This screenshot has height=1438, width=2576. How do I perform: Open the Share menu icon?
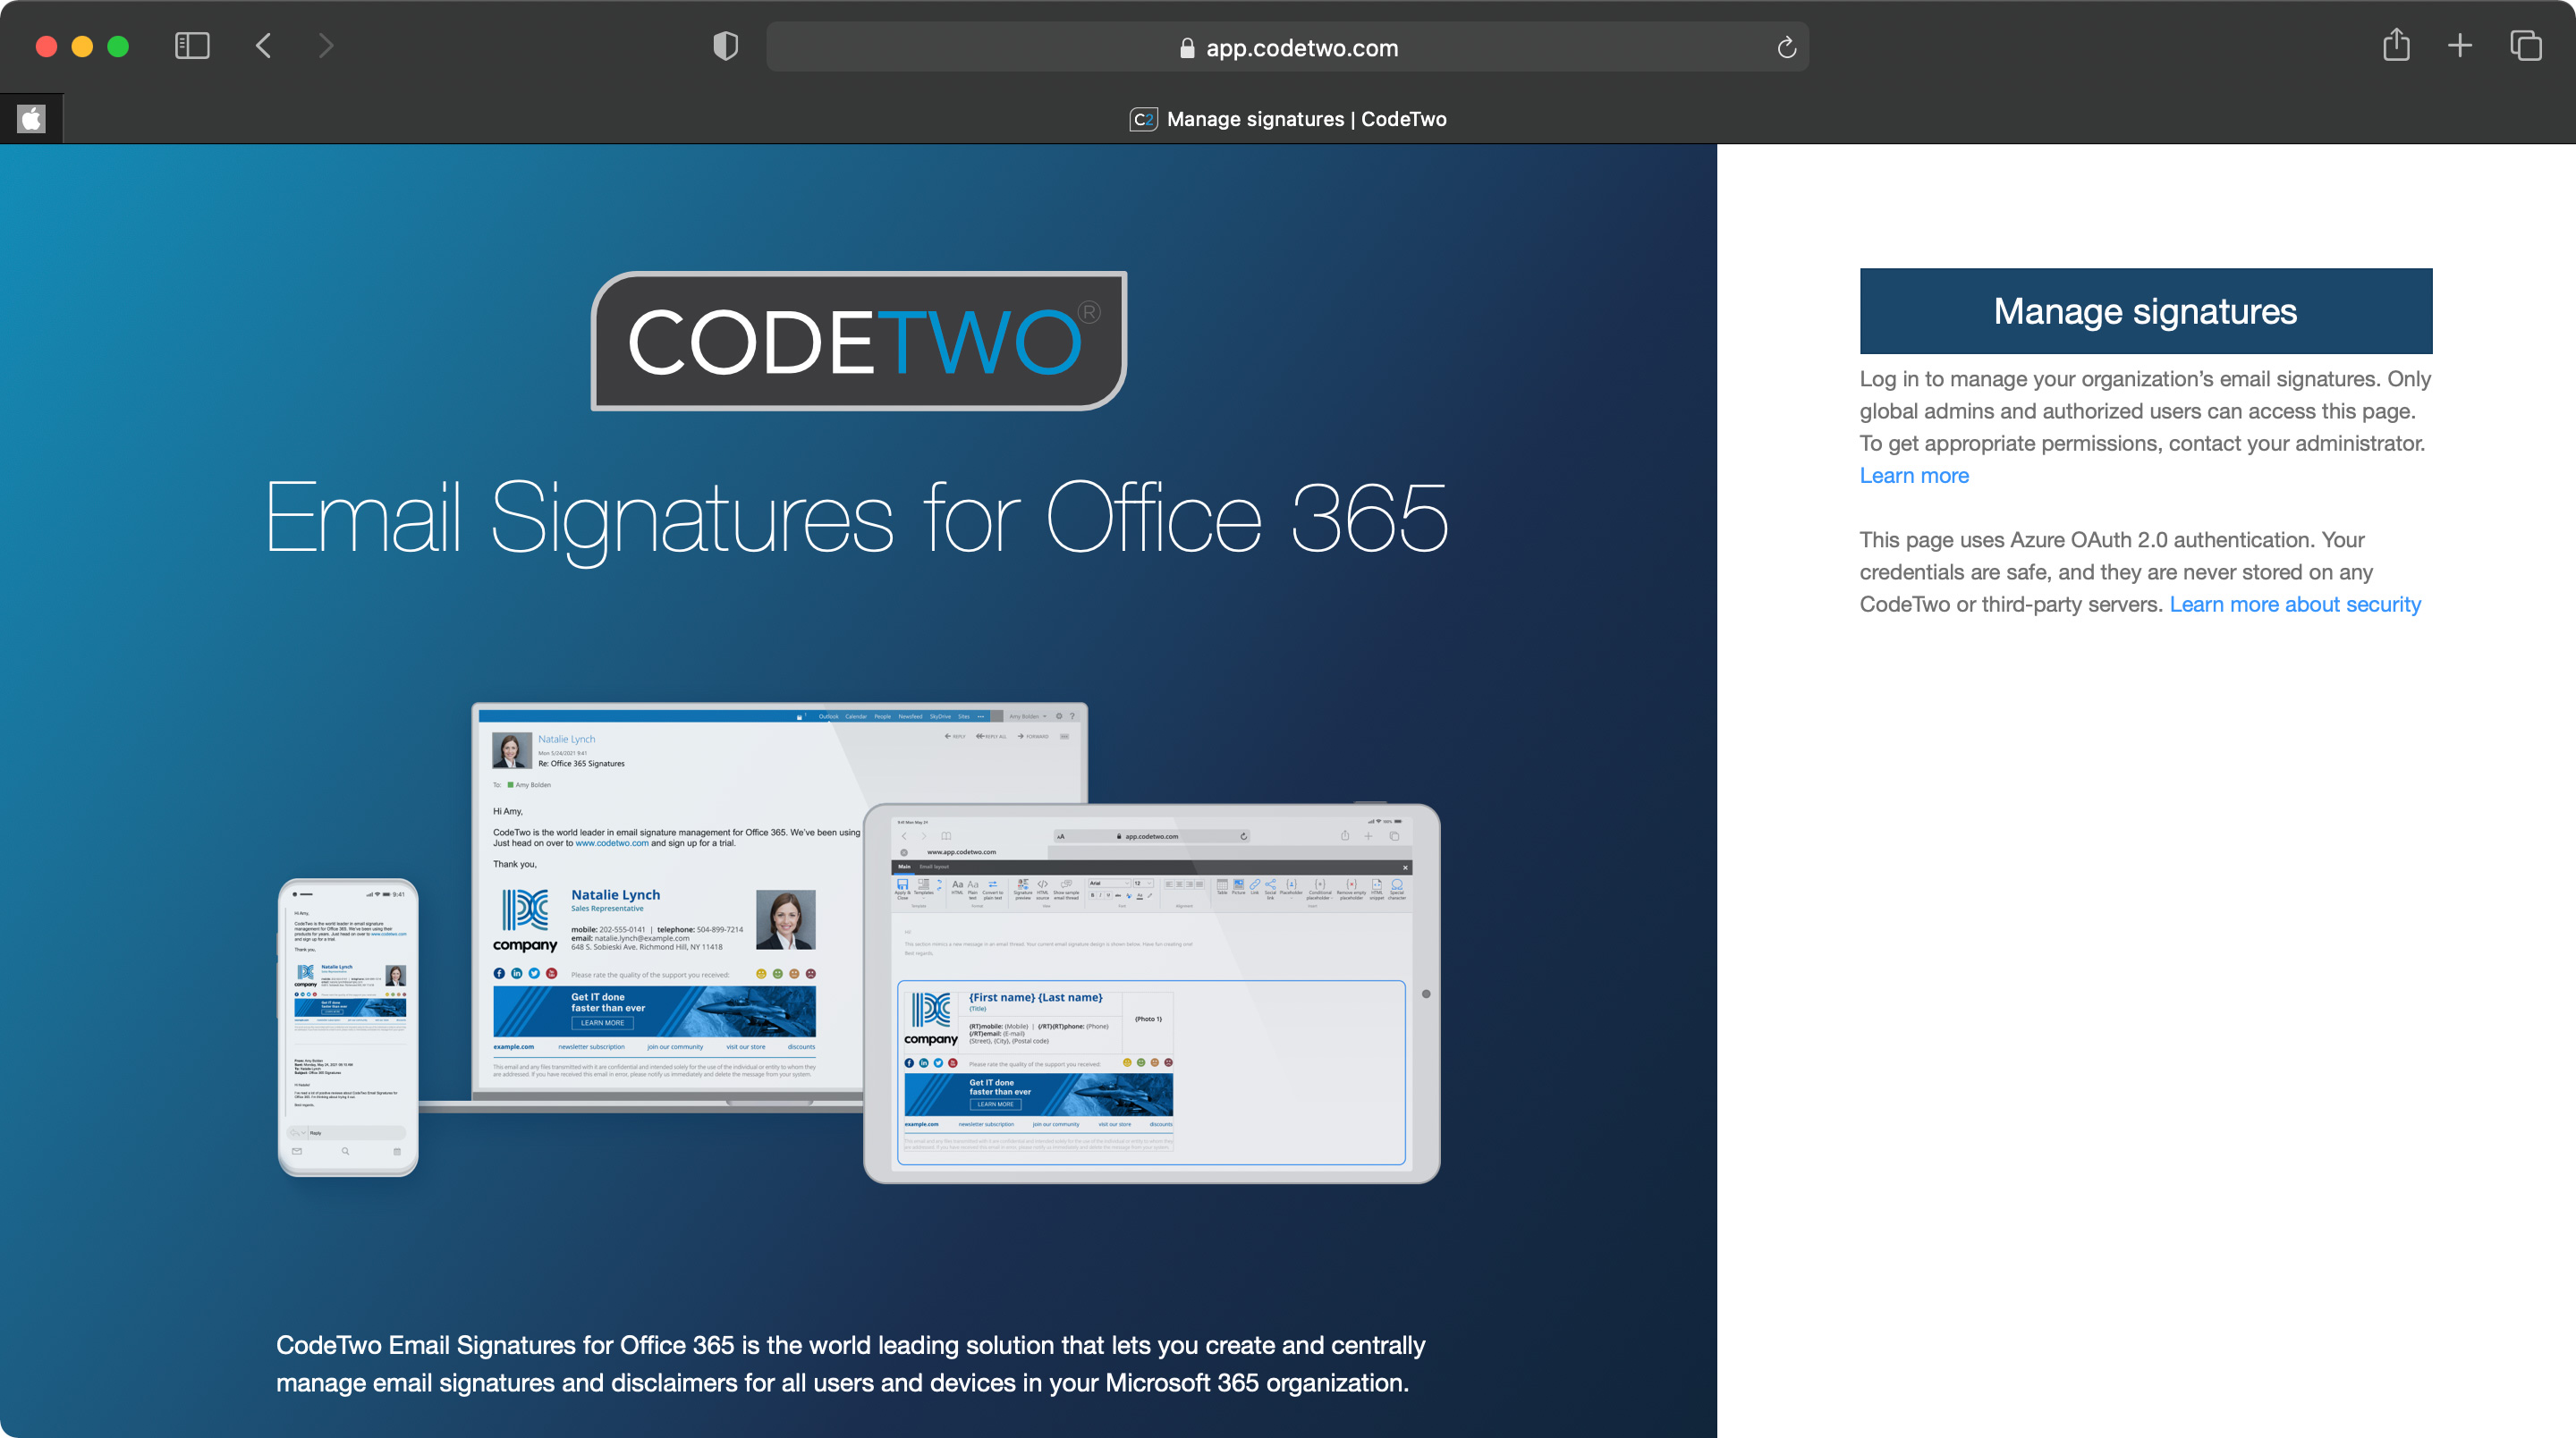[2396, 45]
